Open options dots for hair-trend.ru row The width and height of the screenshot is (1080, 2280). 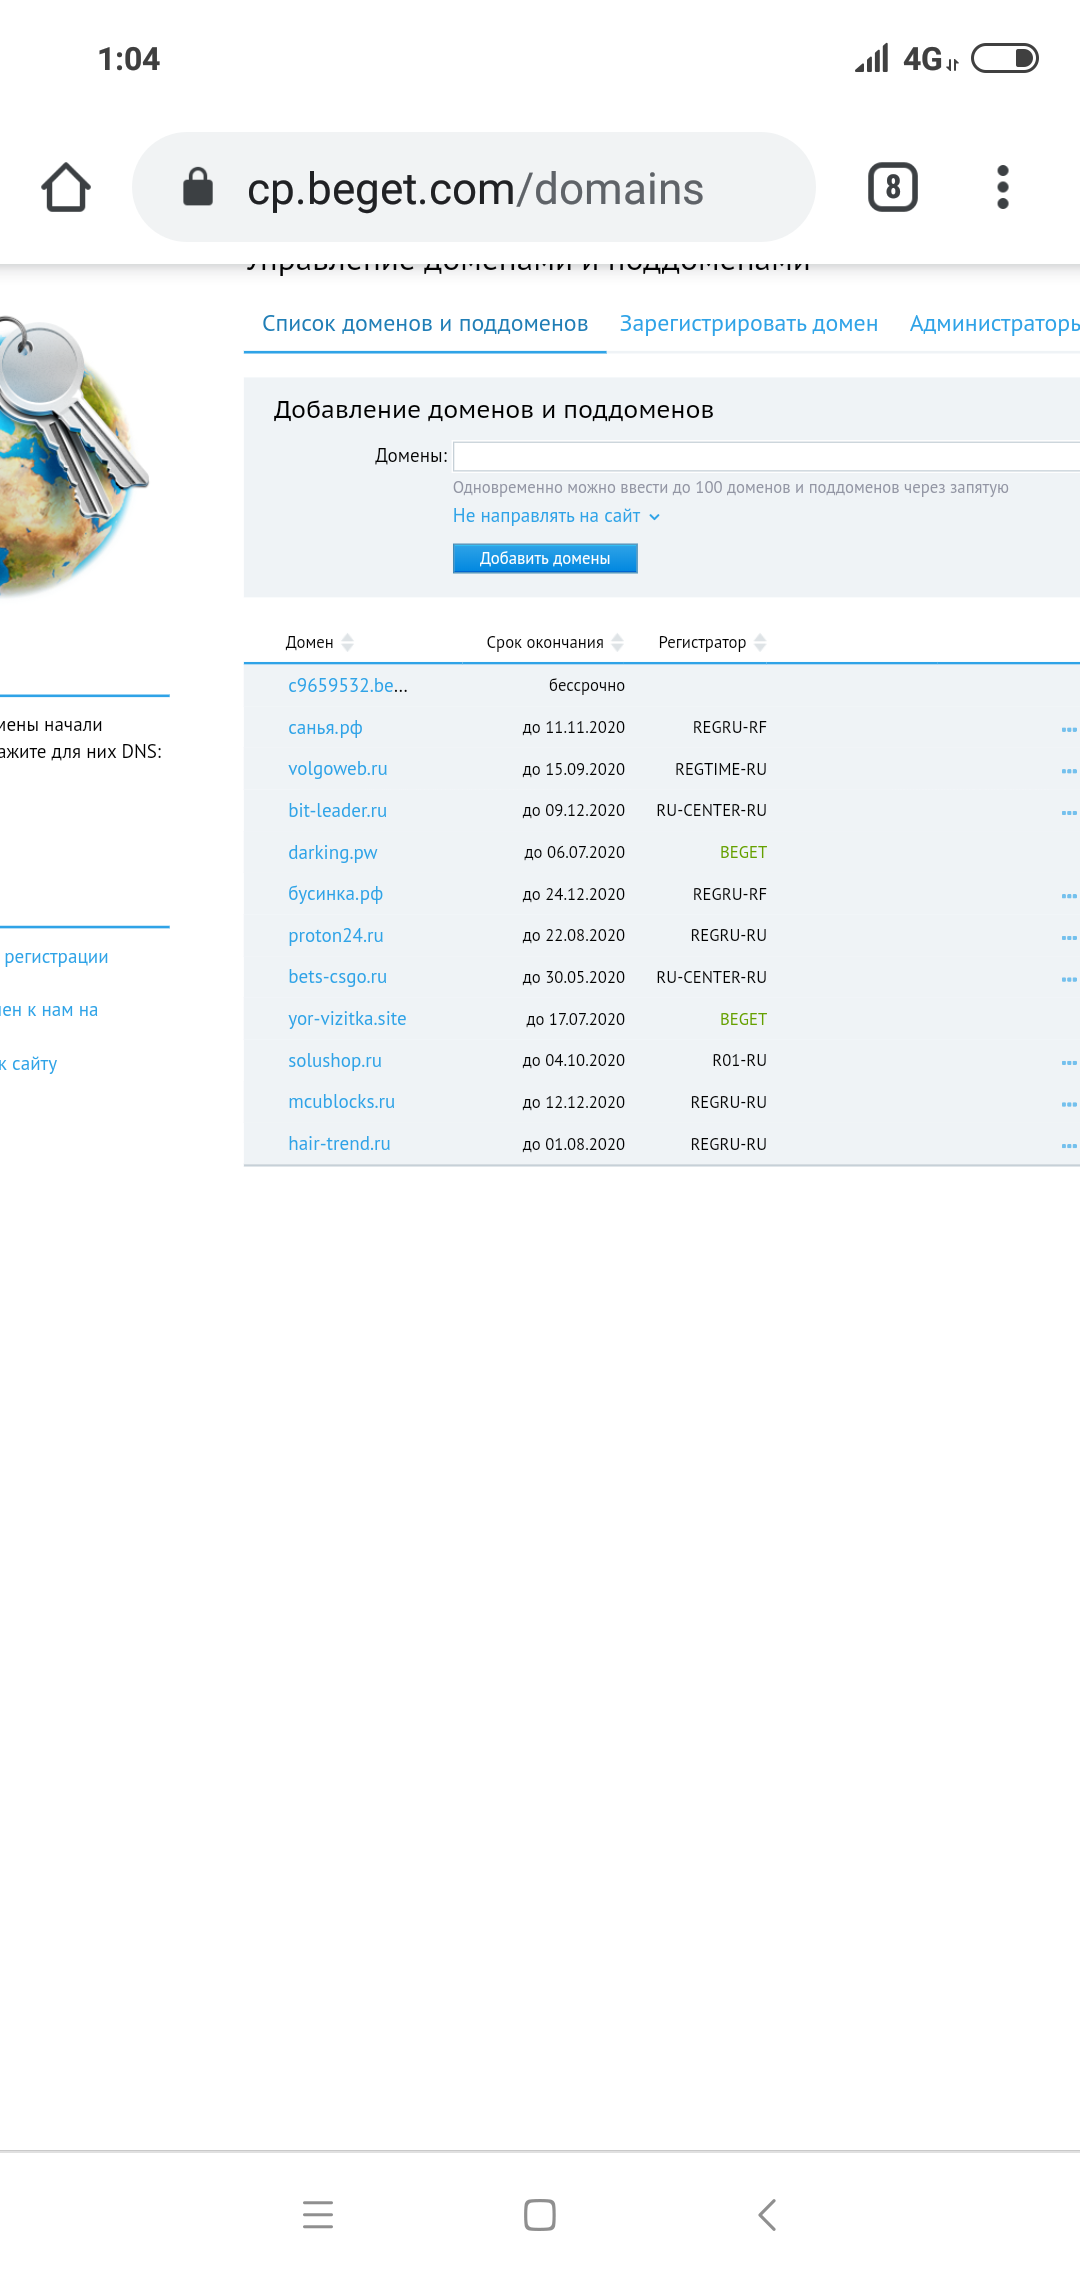[1068, 1145]
